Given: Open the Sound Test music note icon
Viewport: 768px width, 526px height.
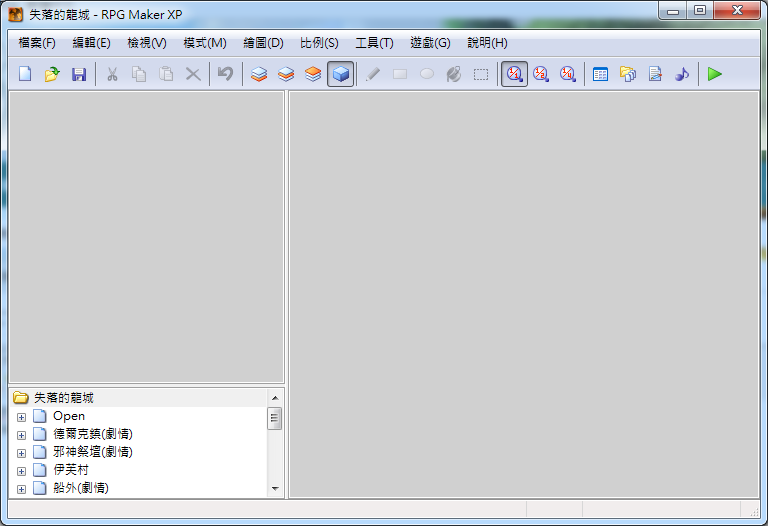Looking at the screenshot, I should (682, 74).
